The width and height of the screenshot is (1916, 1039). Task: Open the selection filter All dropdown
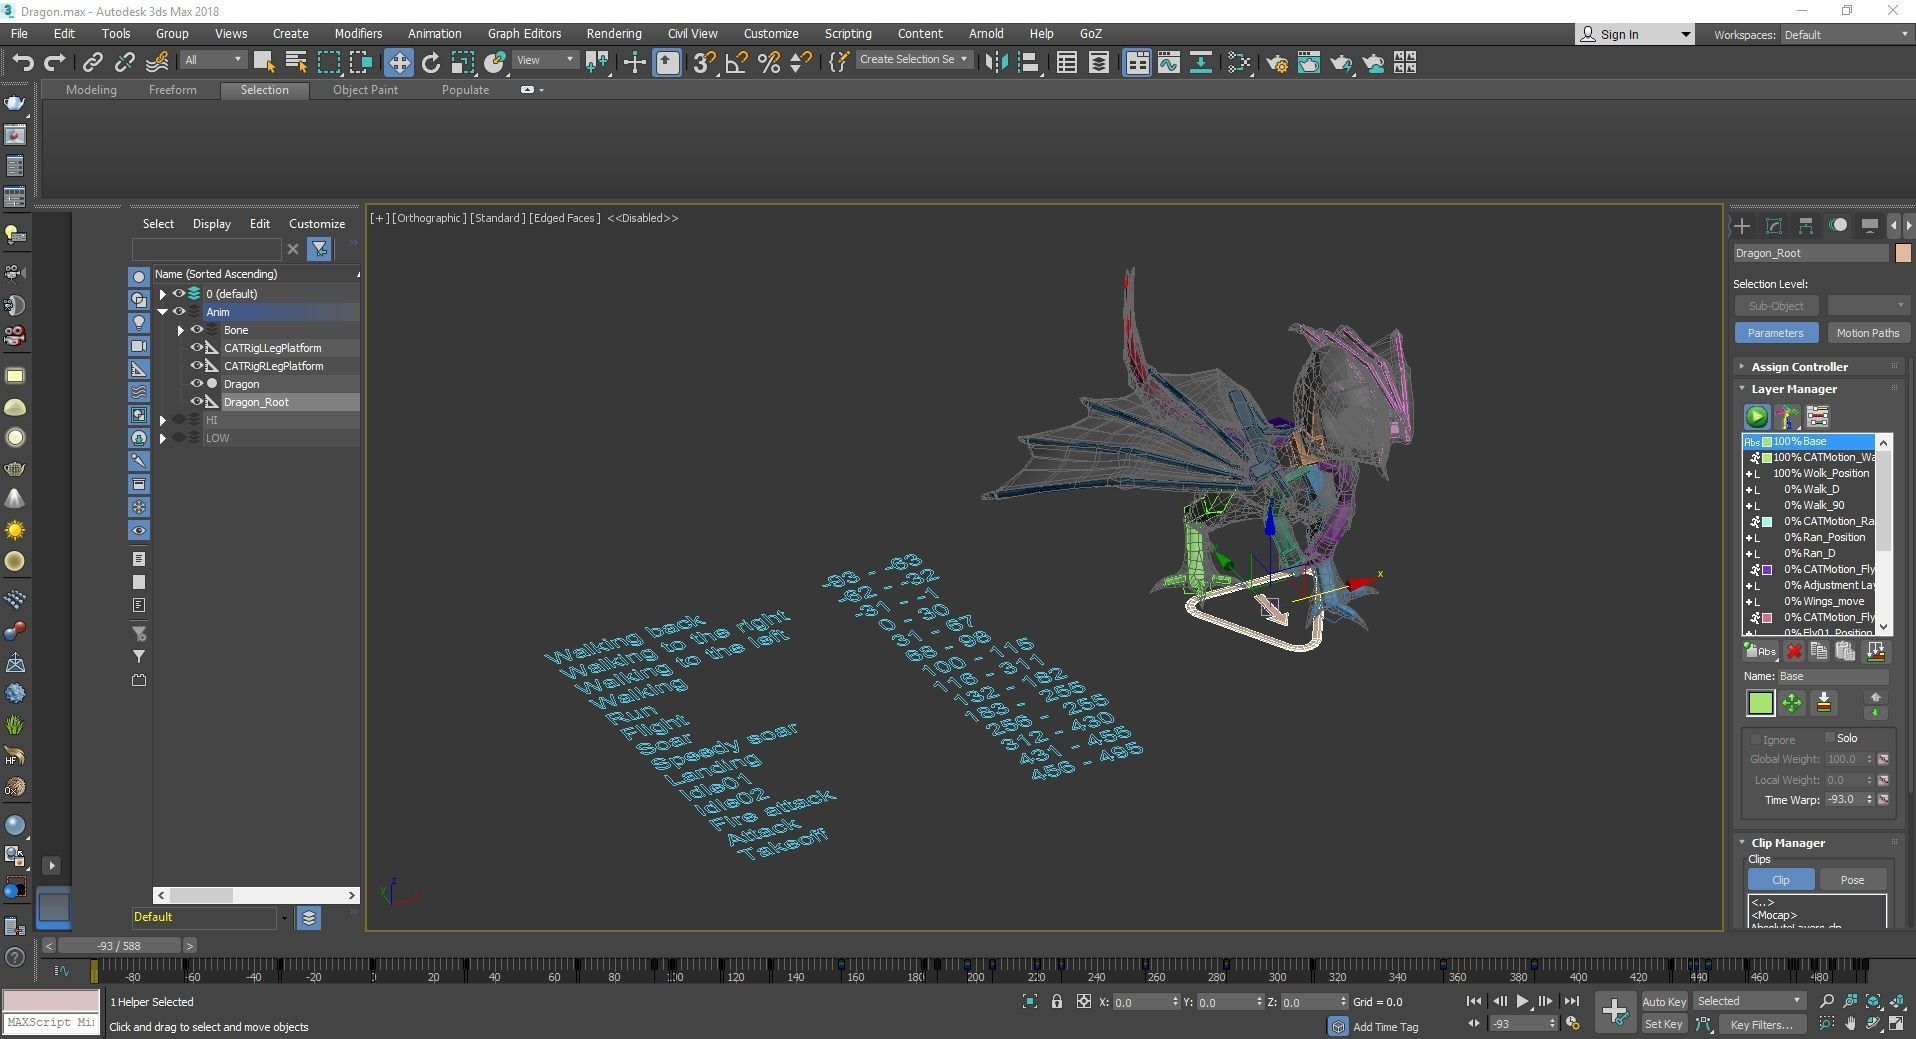pos(213,60)
